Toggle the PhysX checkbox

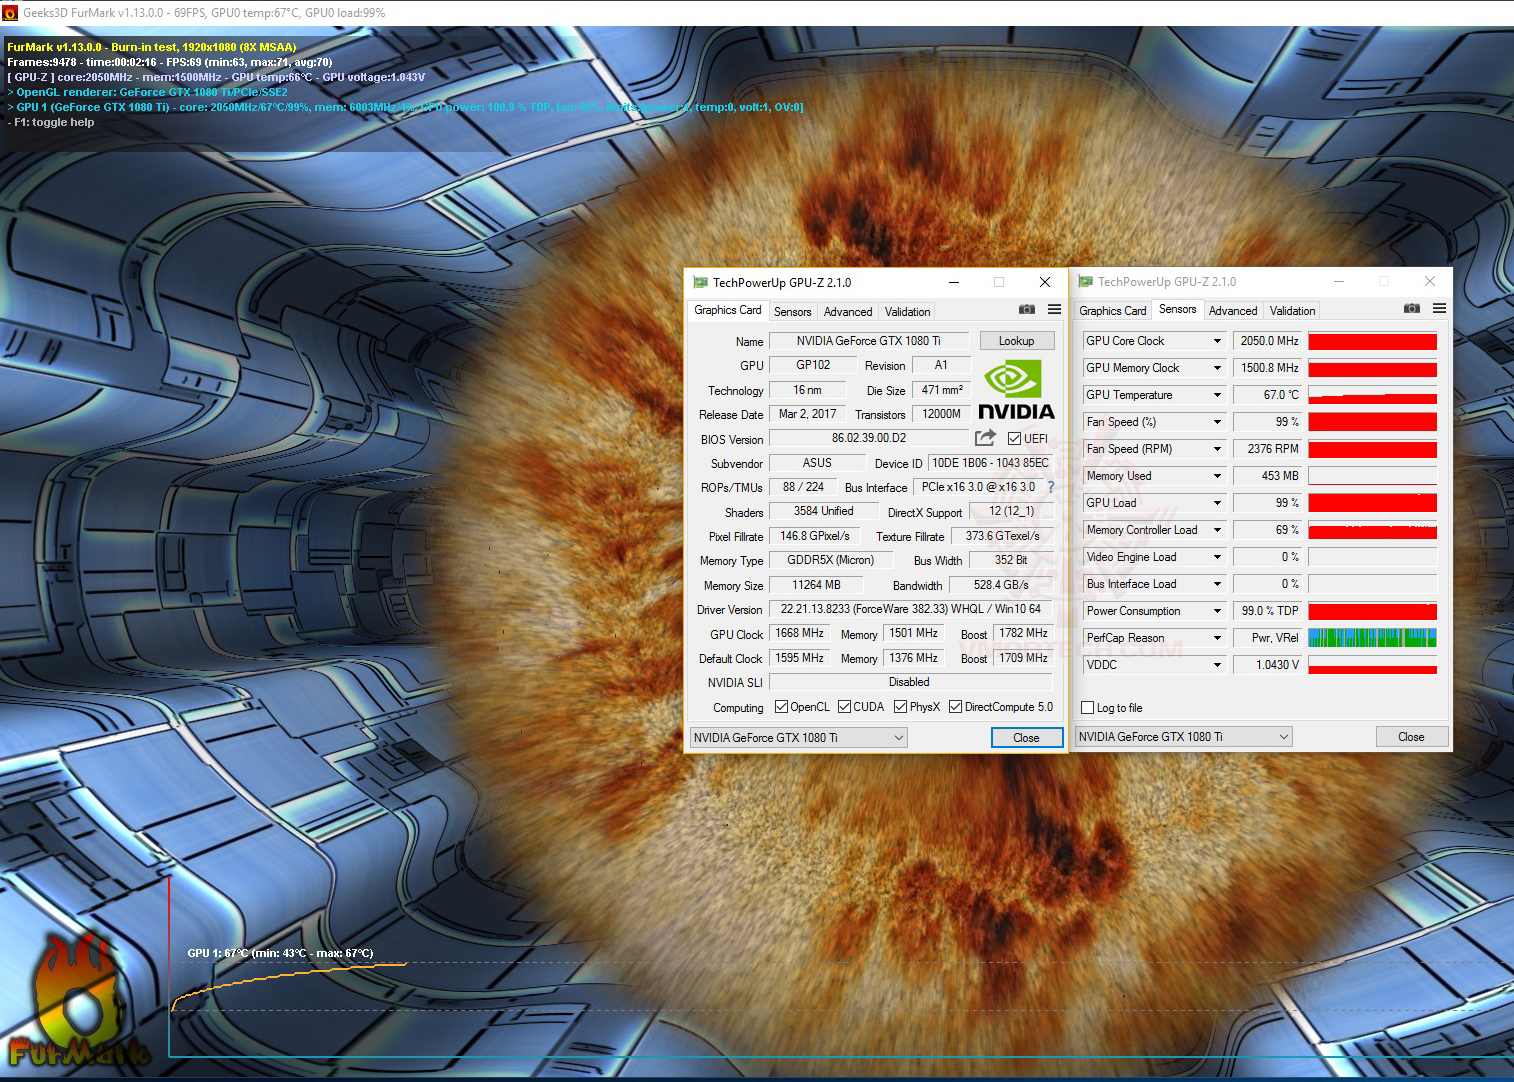coord(901,707)
